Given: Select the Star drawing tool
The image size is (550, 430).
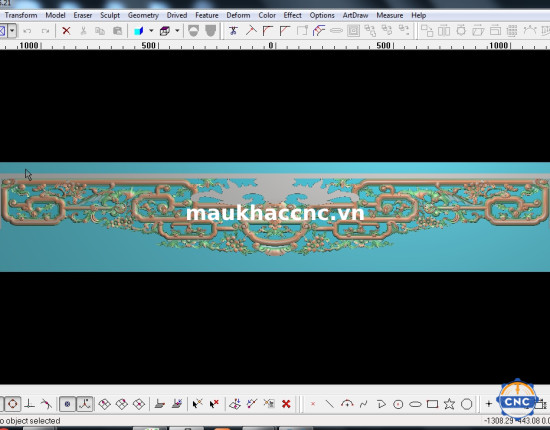Looking at the screenshot, I should coord(449,404).
